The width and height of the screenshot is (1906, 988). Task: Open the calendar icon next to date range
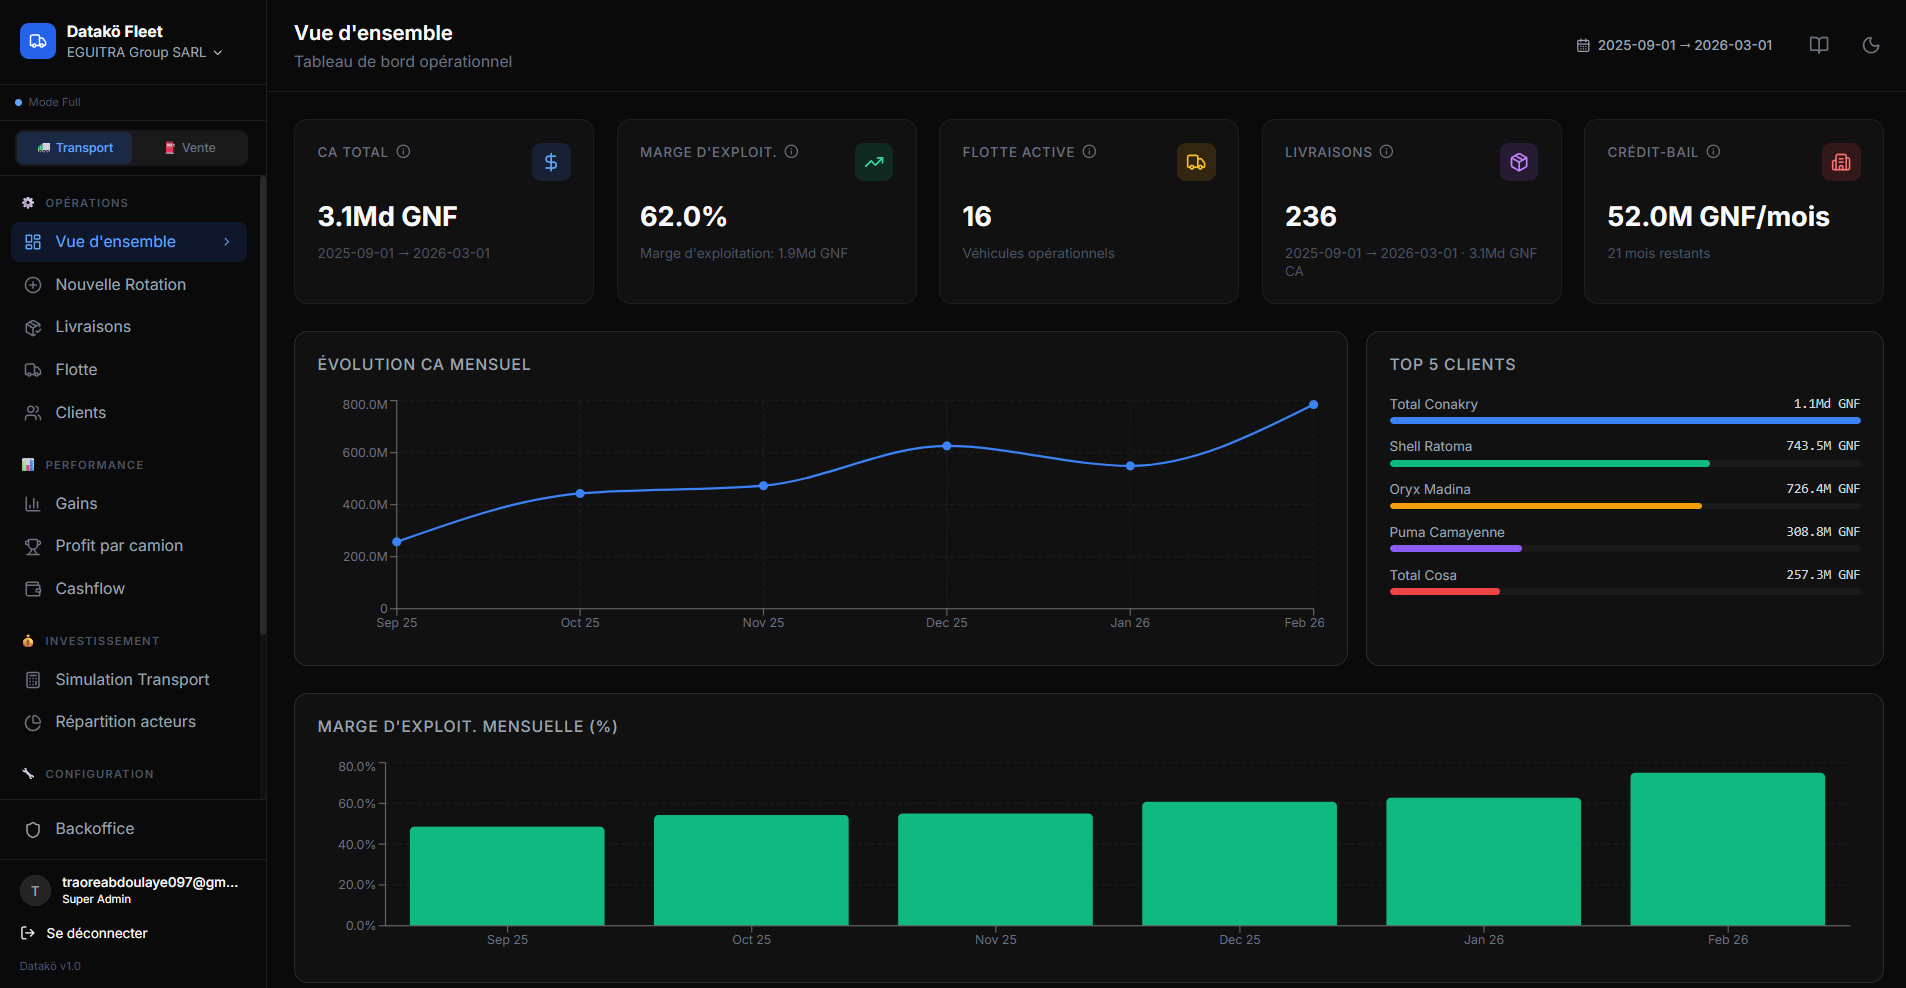click(1582, 44)
